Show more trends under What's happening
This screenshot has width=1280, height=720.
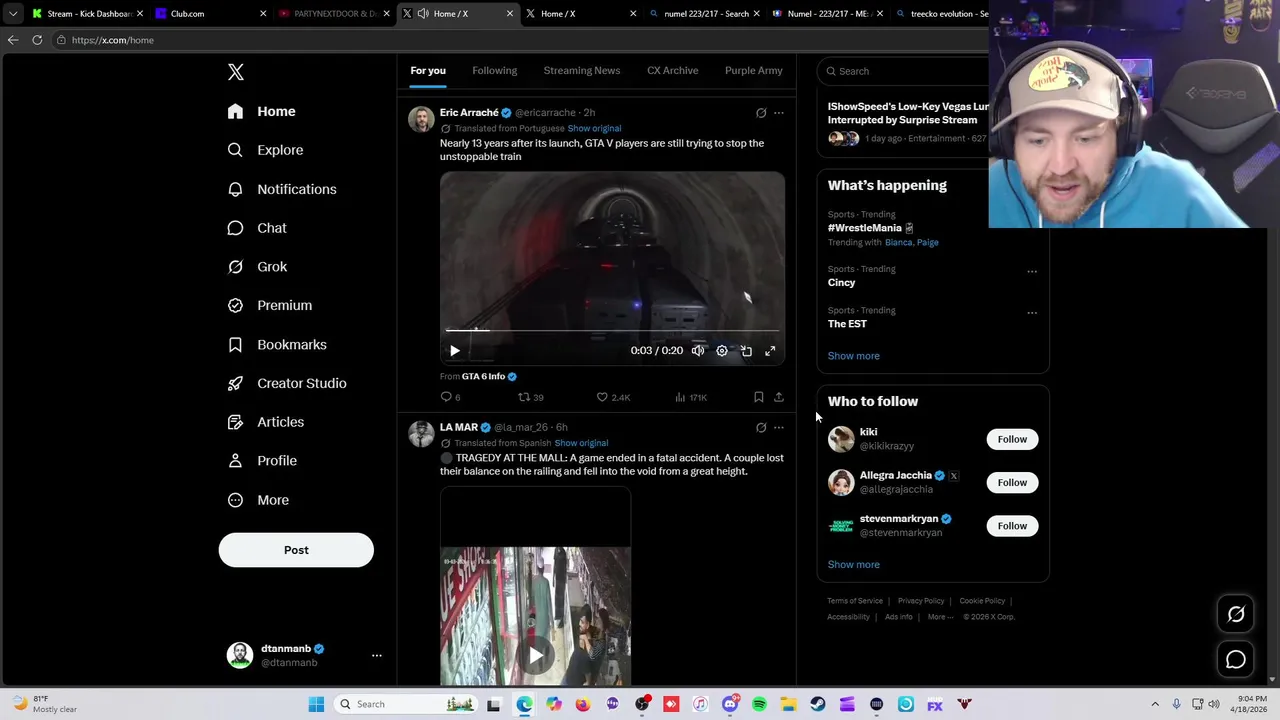(854, 356)
